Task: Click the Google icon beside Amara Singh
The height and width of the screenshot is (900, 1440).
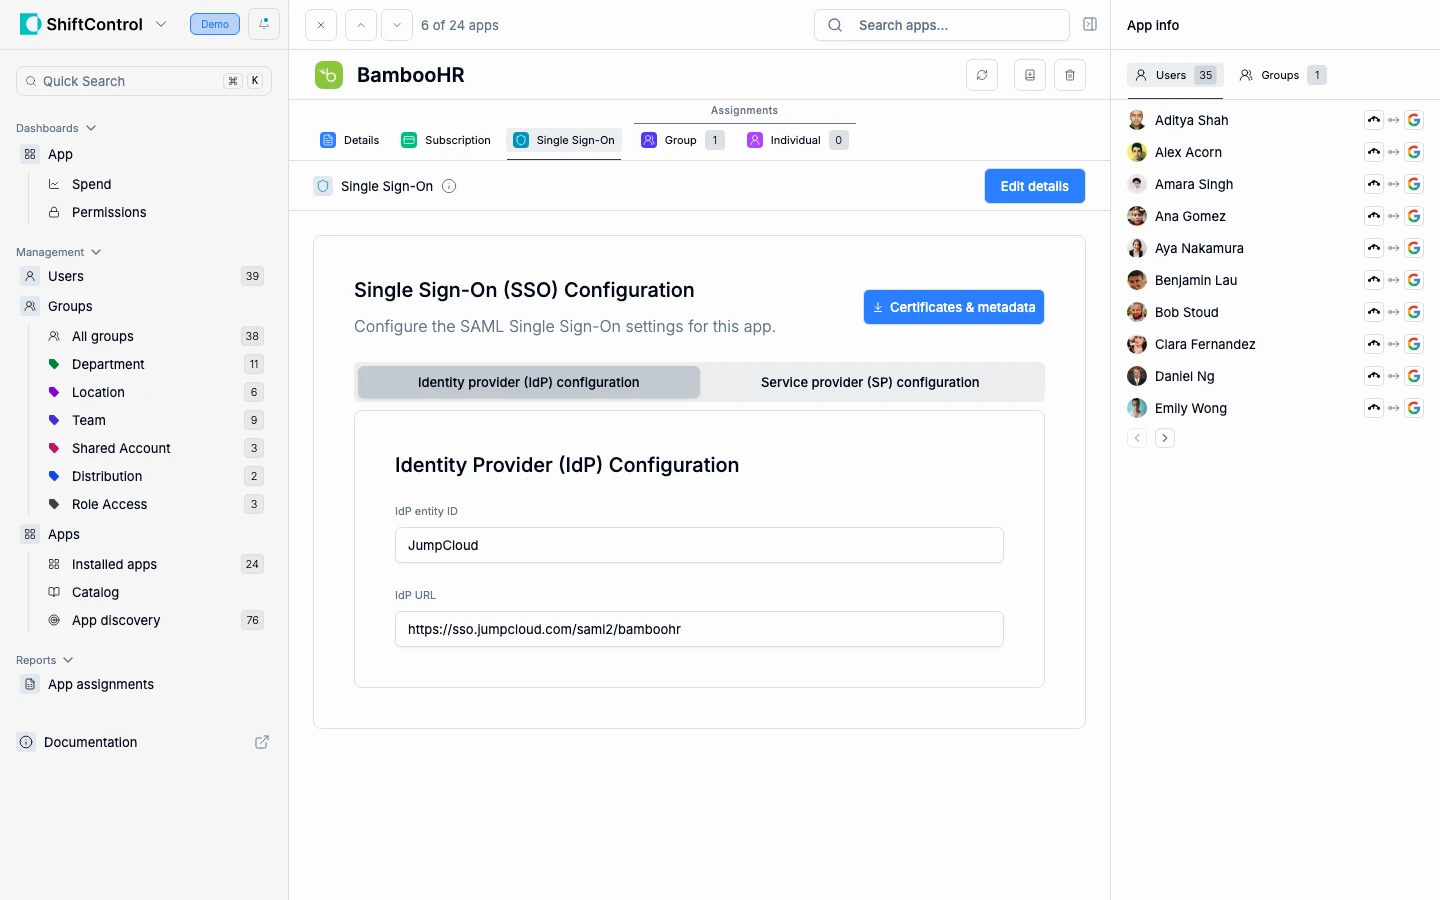Action: tap(1414, 184)
